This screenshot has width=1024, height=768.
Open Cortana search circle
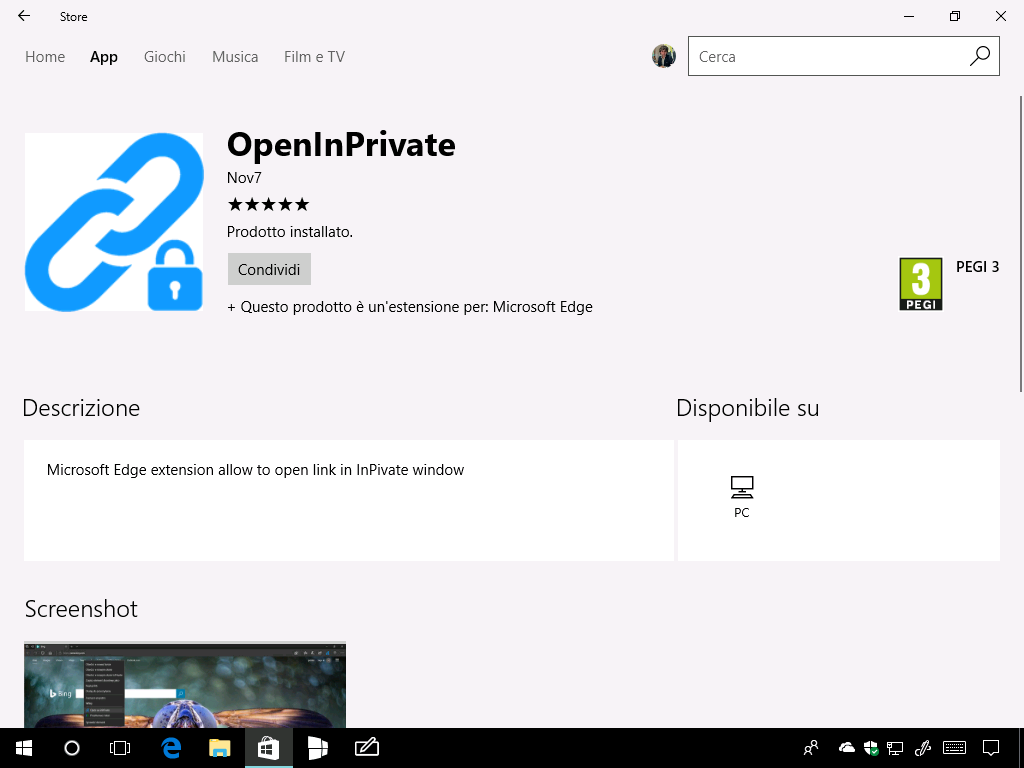point(72,748)
